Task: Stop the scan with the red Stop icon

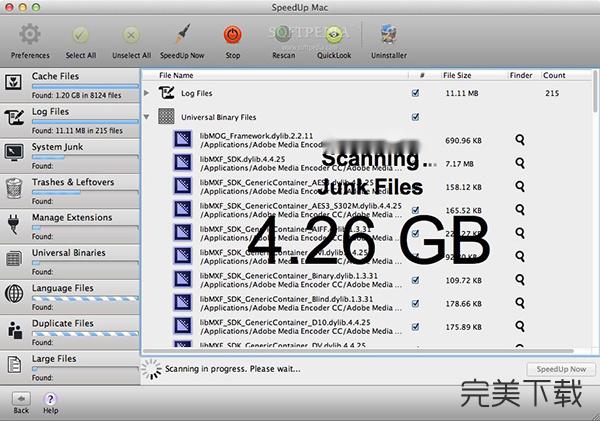Action: click(233, 35)
